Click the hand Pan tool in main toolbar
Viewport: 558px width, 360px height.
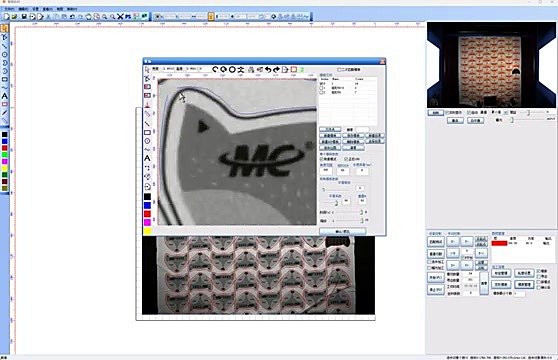[88, 16]
